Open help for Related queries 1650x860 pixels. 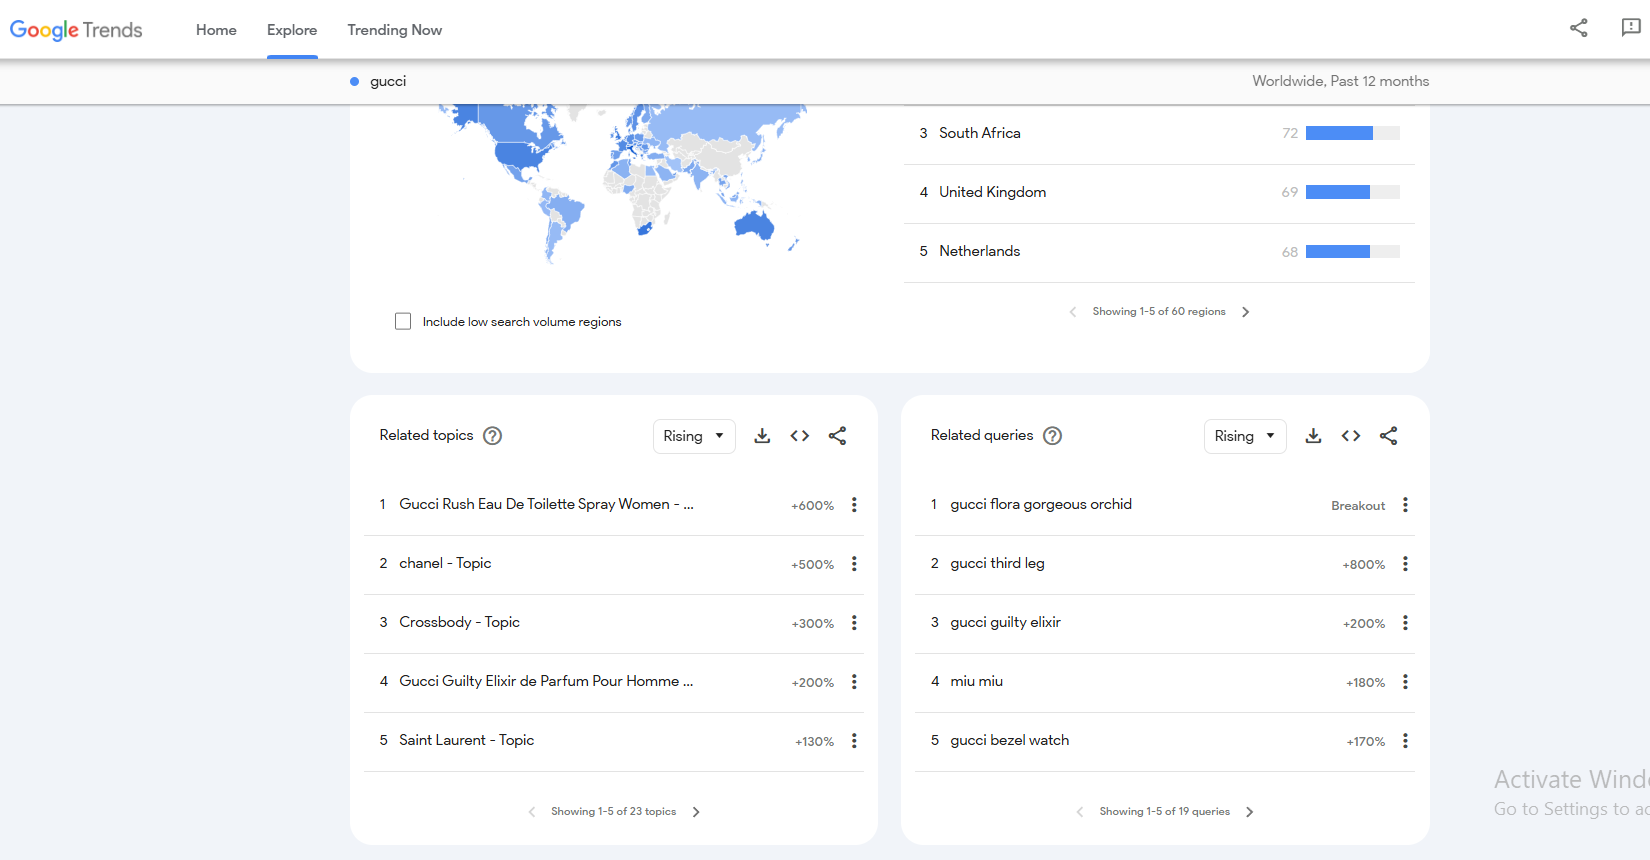pos(1052,436)
